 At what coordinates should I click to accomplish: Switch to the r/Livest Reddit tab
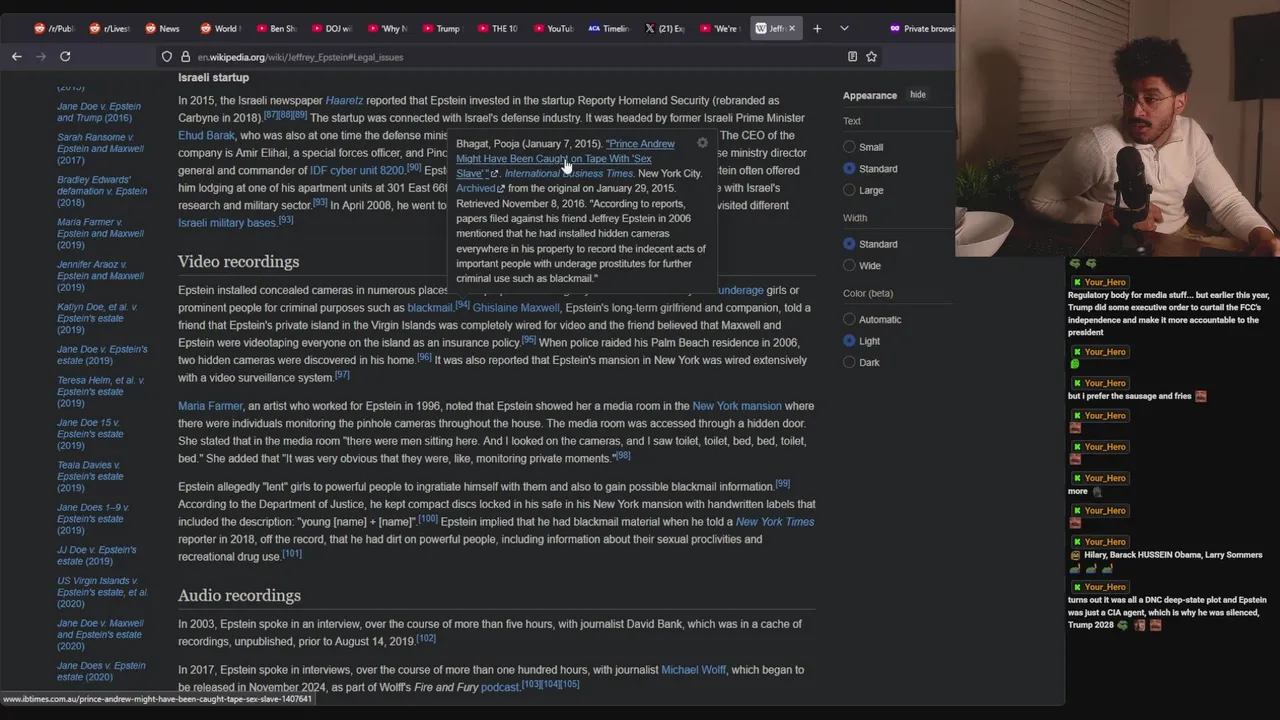click(x=110, y=28)
